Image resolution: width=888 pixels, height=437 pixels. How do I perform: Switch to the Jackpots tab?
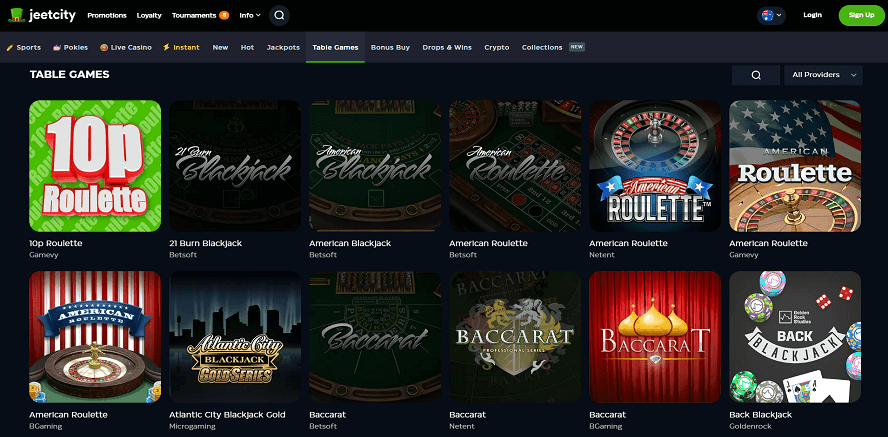click(283, 48)
